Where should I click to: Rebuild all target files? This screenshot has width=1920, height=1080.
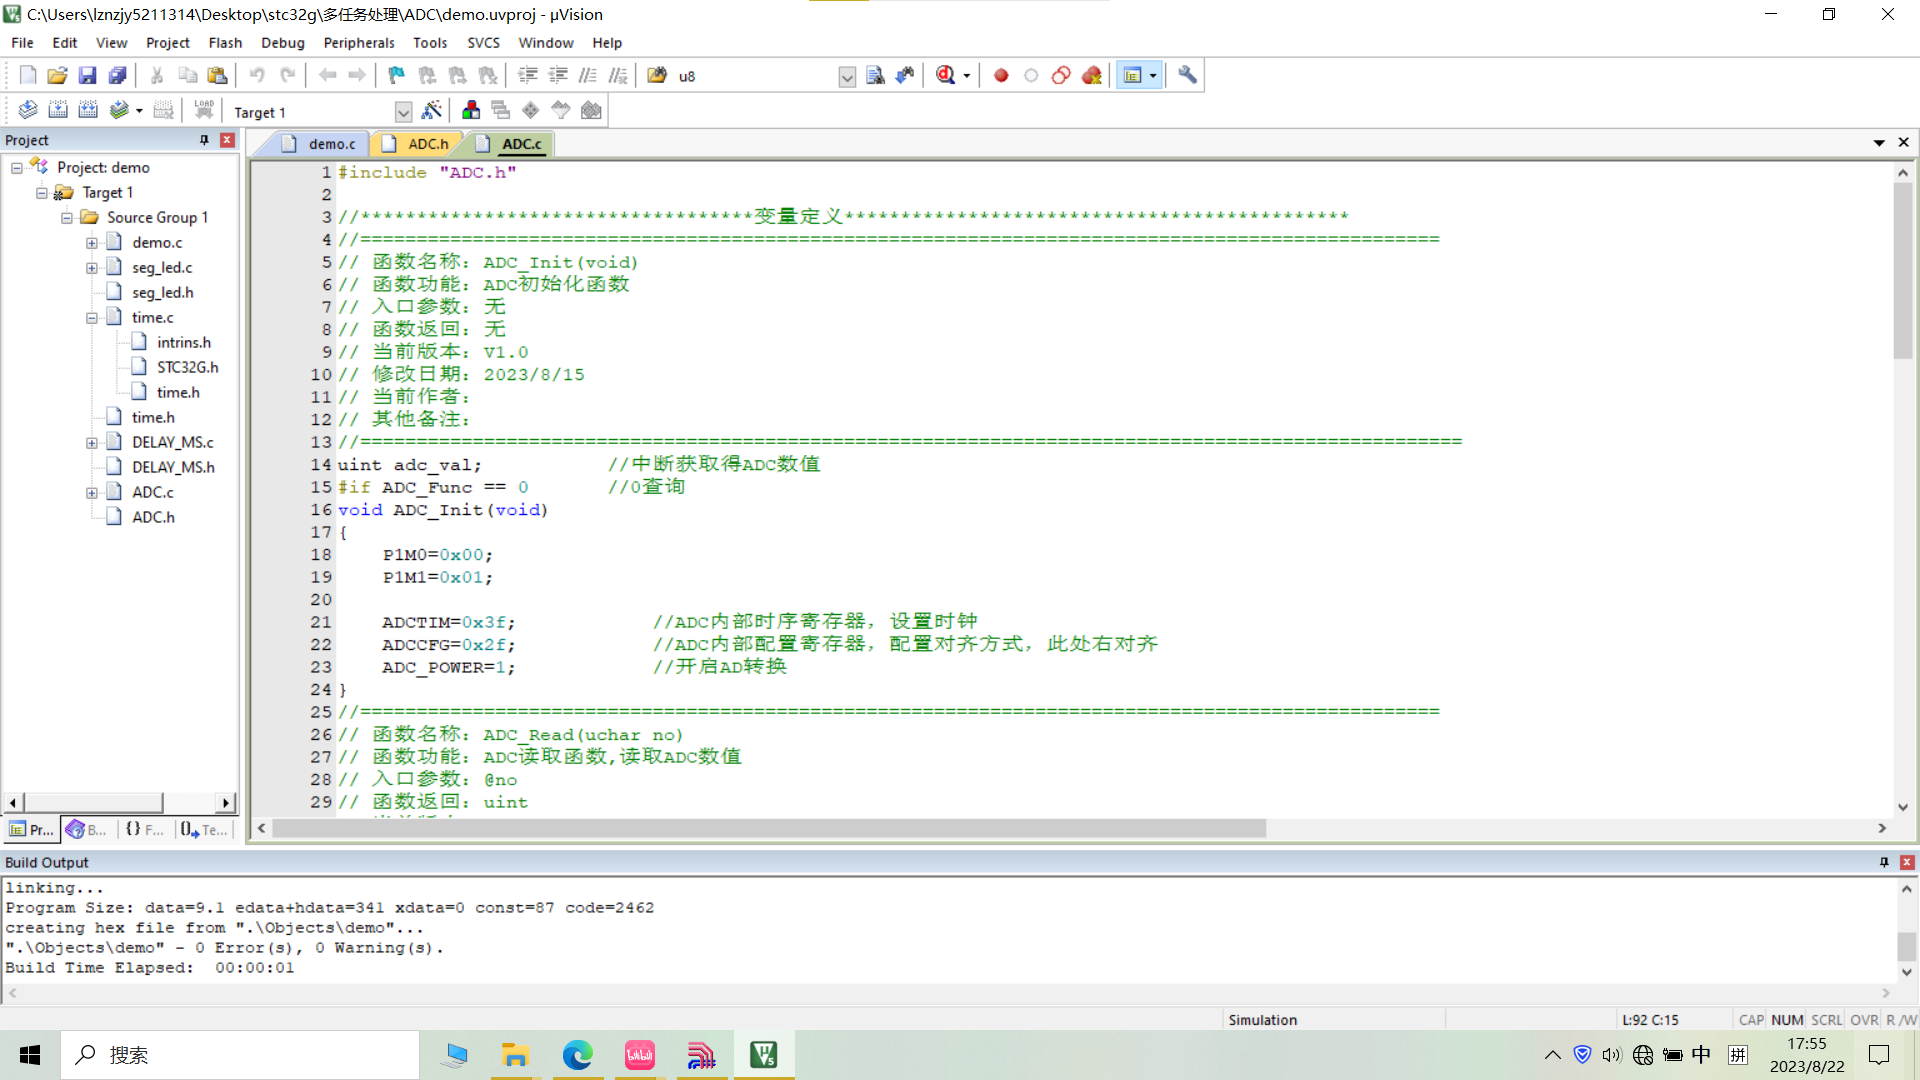88,110
